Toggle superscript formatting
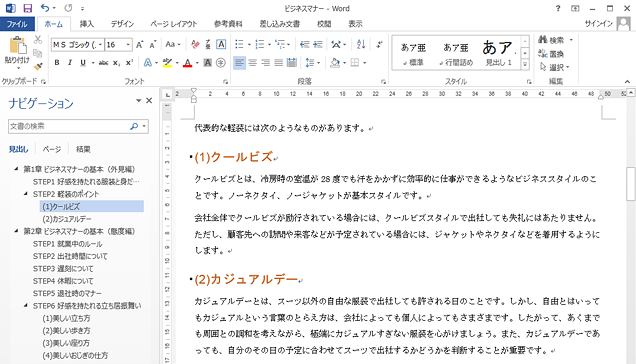This screenshot has width=636, height=364. [x=129, y=63]
